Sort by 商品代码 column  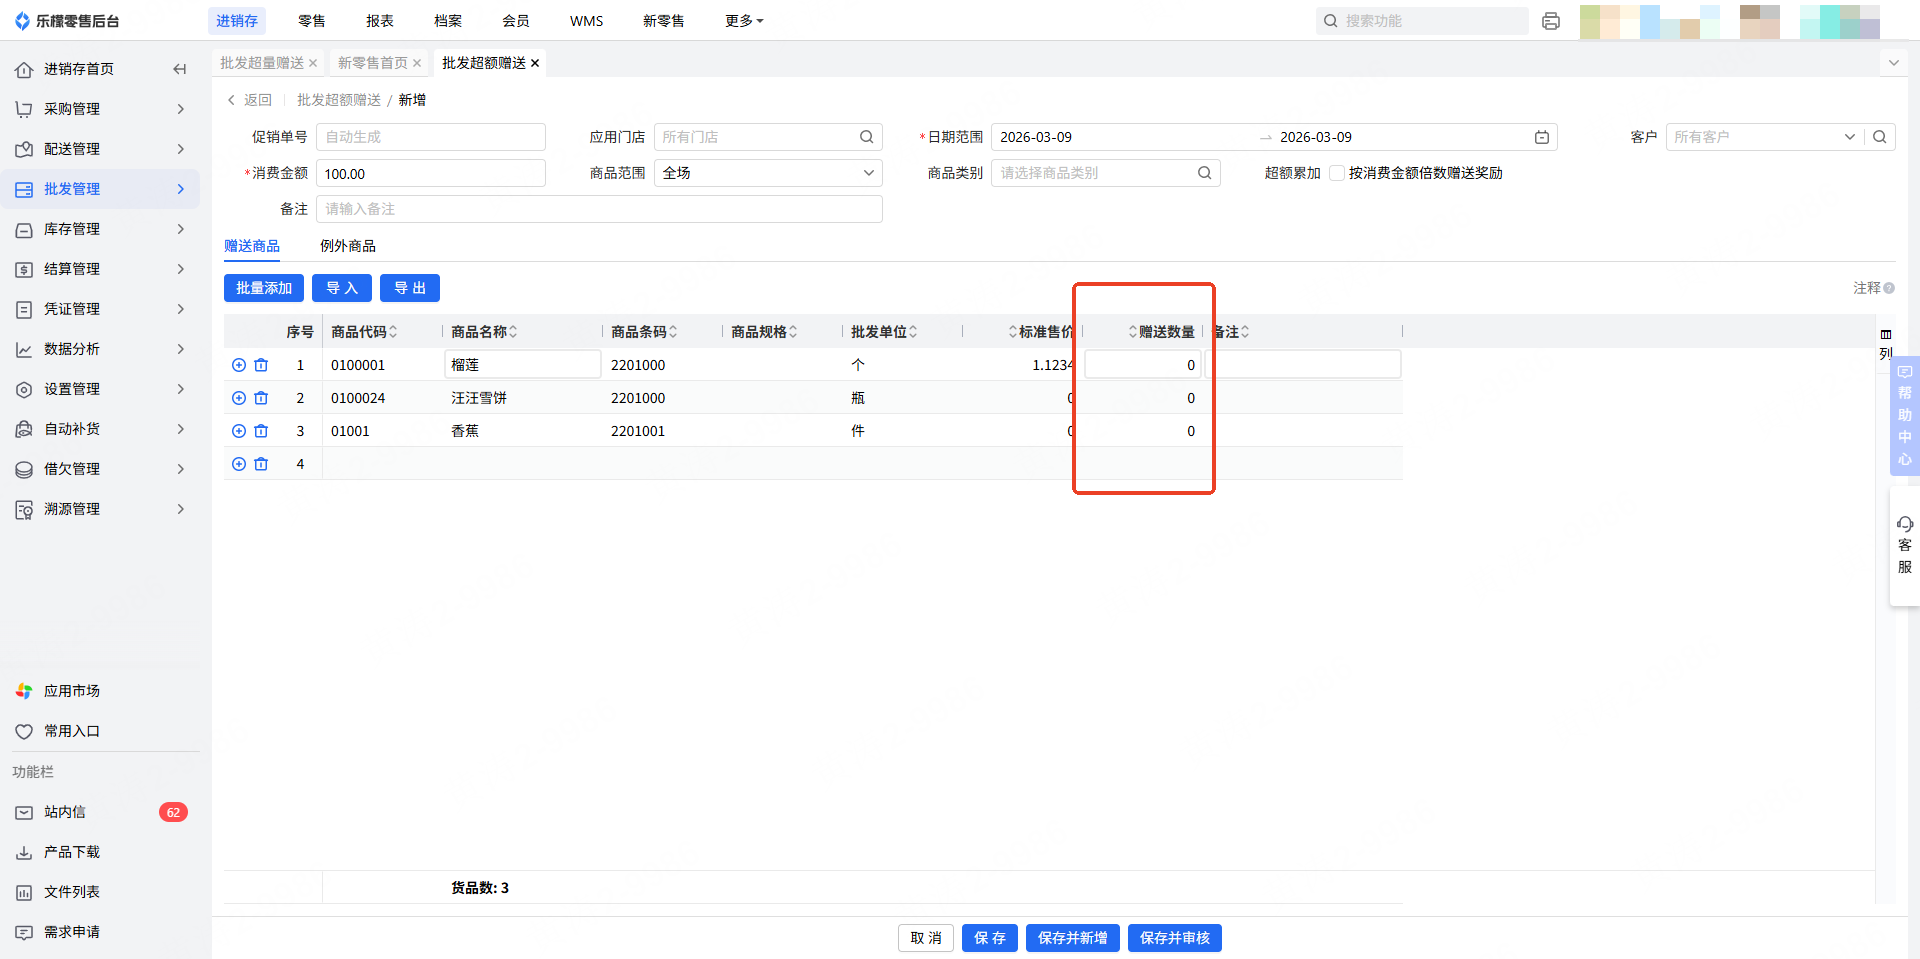tap(393, 332)
